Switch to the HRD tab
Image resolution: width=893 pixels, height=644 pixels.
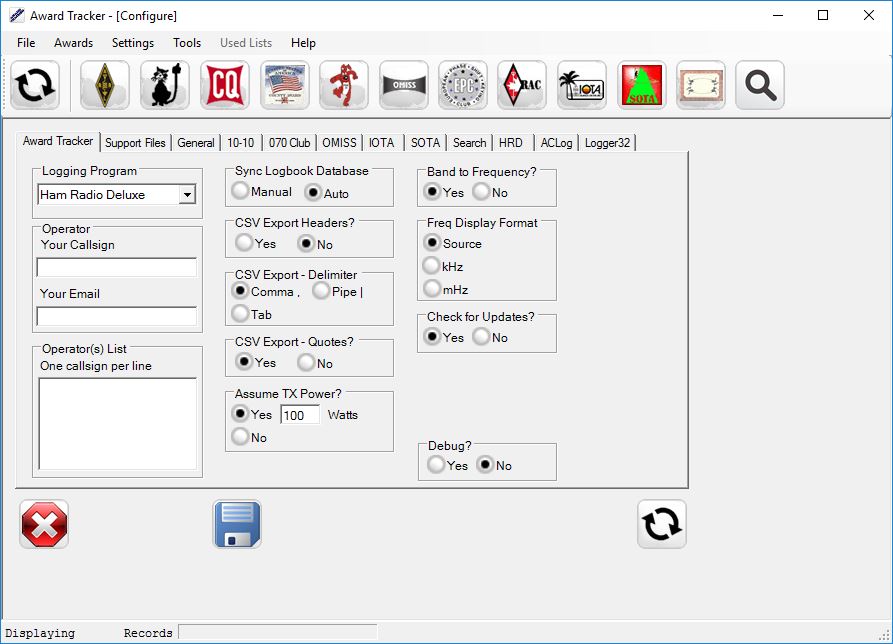point(511,142)
